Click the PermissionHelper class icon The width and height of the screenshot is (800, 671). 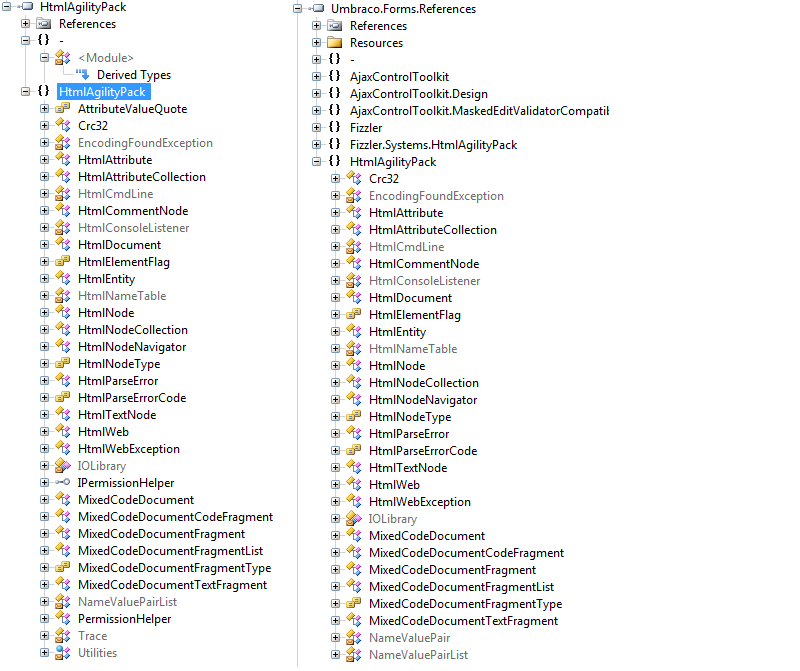62,619
